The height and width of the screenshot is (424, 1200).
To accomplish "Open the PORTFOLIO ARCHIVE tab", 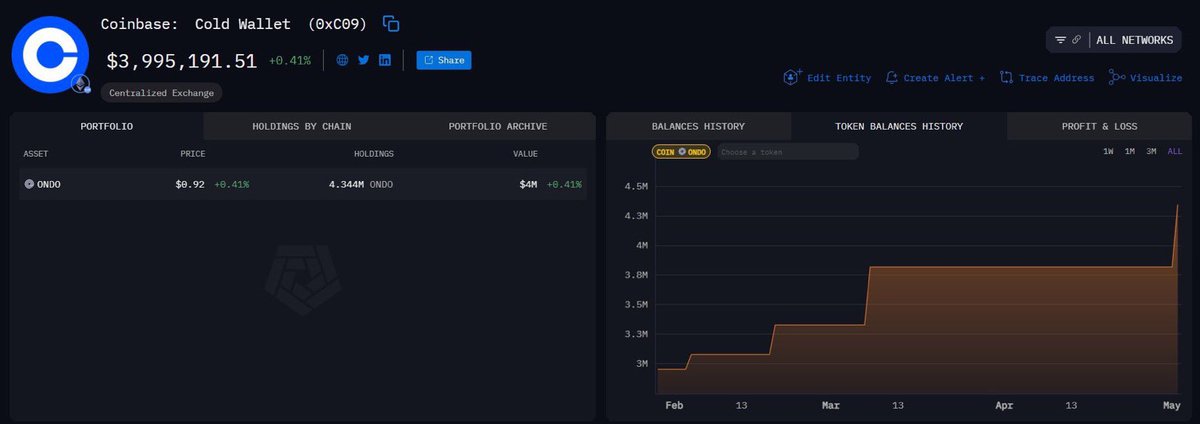I will [497, 126].
